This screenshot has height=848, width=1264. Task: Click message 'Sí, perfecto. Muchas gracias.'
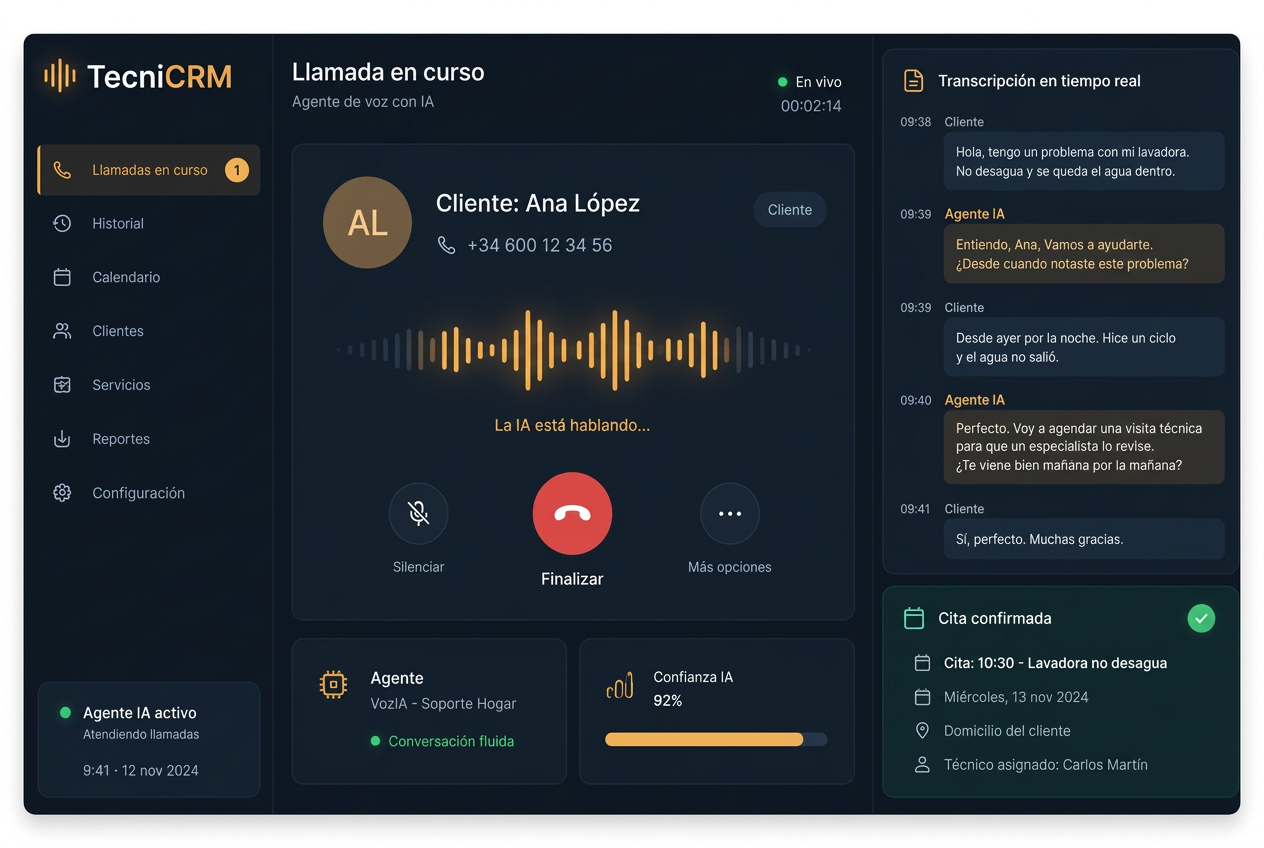(1084, 539)
